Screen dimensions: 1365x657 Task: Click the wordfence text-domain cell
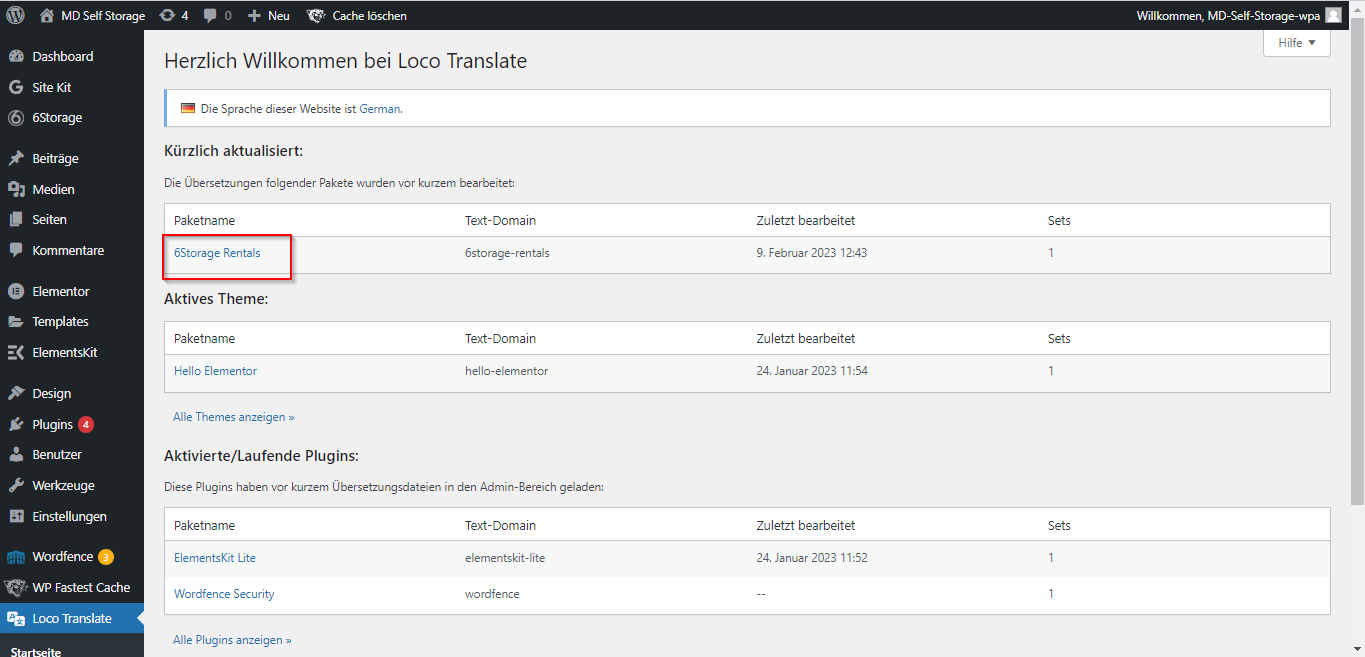point(492,594)
